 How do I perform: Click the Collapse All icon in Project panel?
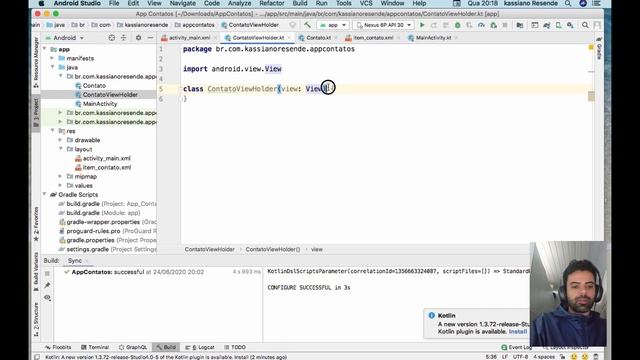click(x=123, y=38)
